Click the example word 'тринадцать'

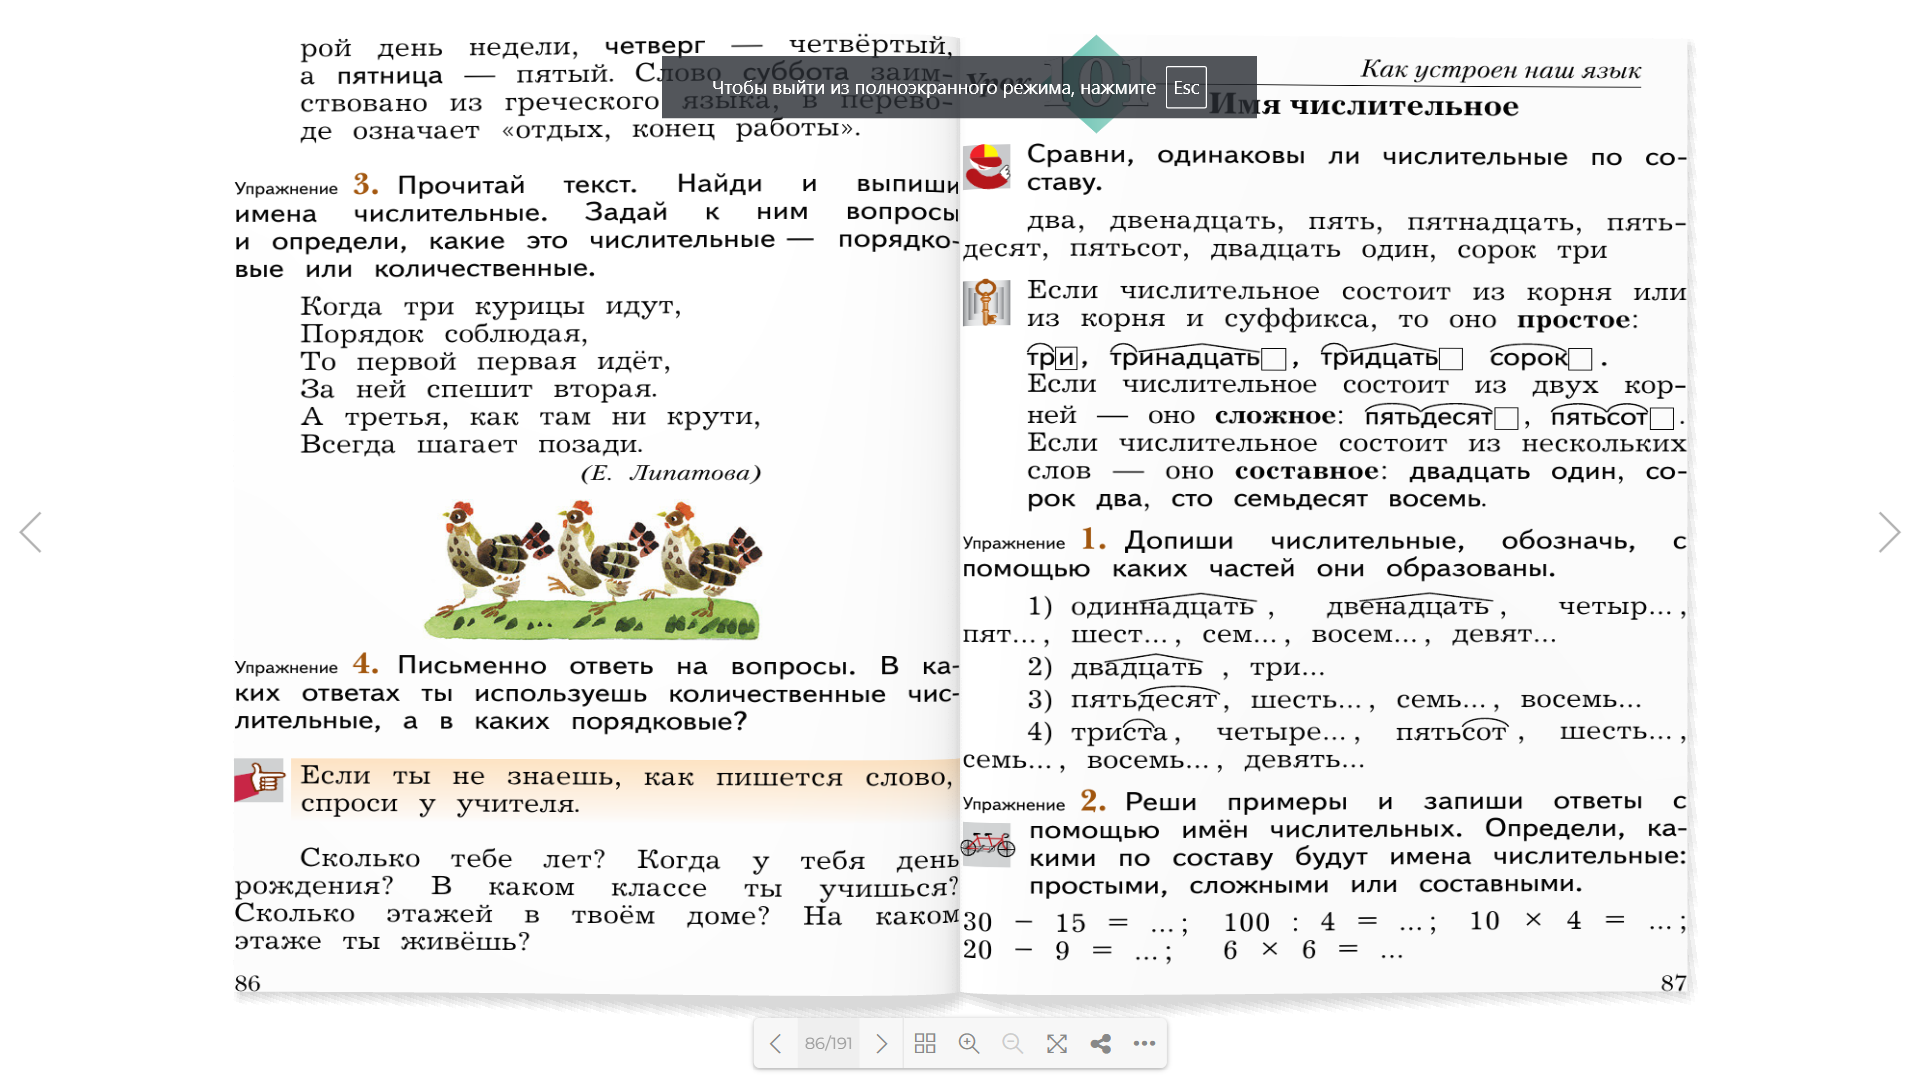(1185, 358)
